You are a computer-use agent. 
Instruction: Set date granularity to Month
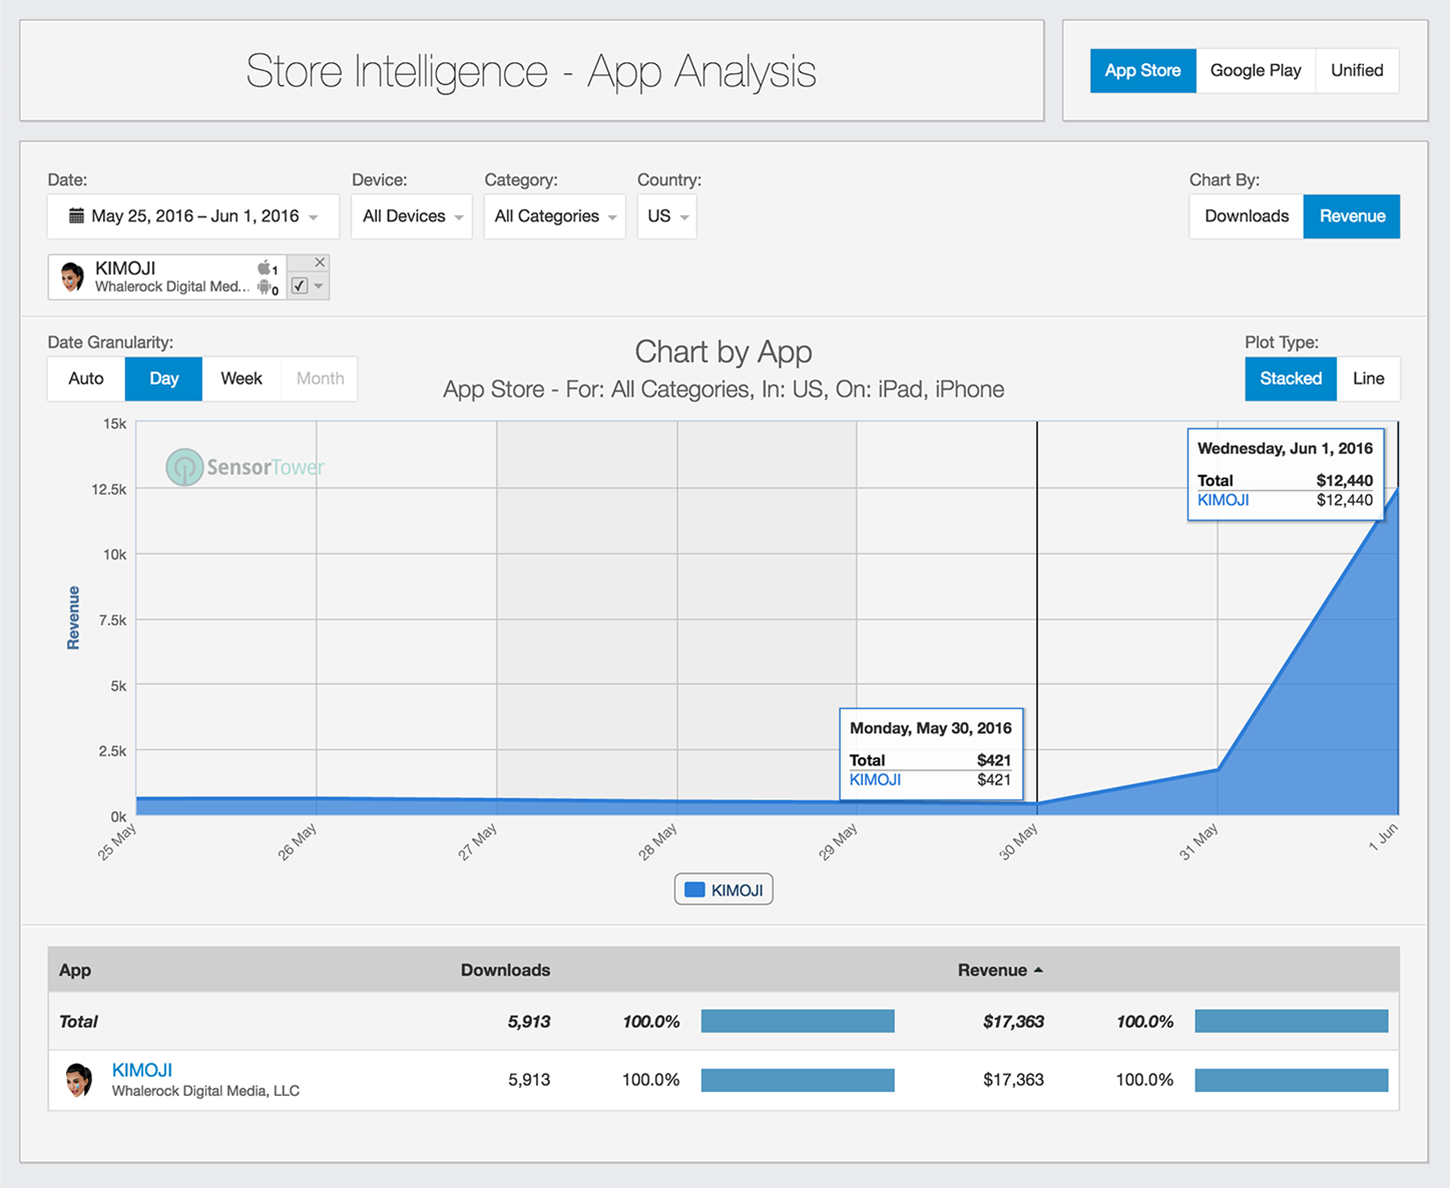[320, 378]
